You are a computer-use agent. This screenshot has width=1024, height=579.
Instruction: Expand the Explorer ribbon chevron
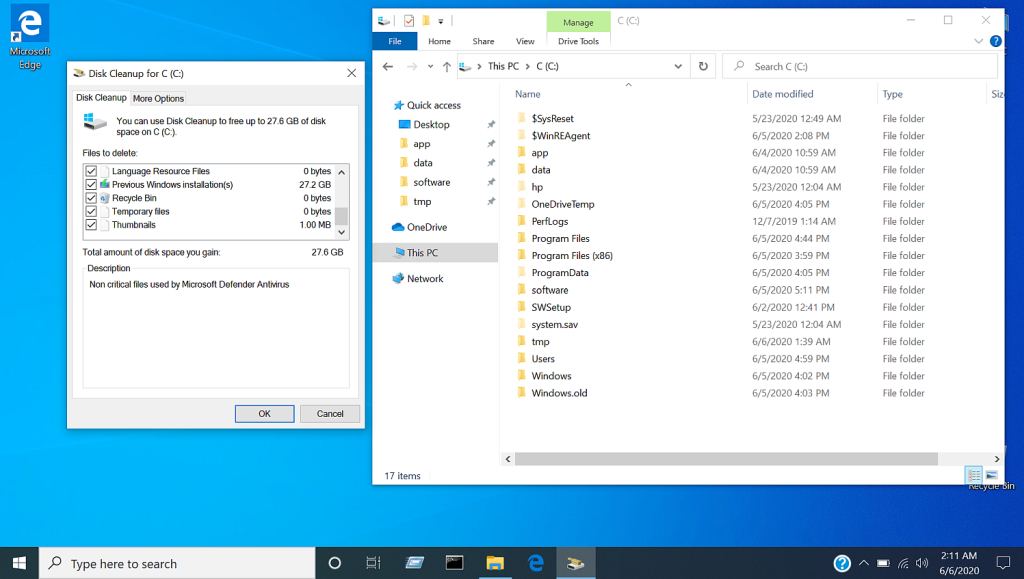pyautogui.click(x=978, y=41)
